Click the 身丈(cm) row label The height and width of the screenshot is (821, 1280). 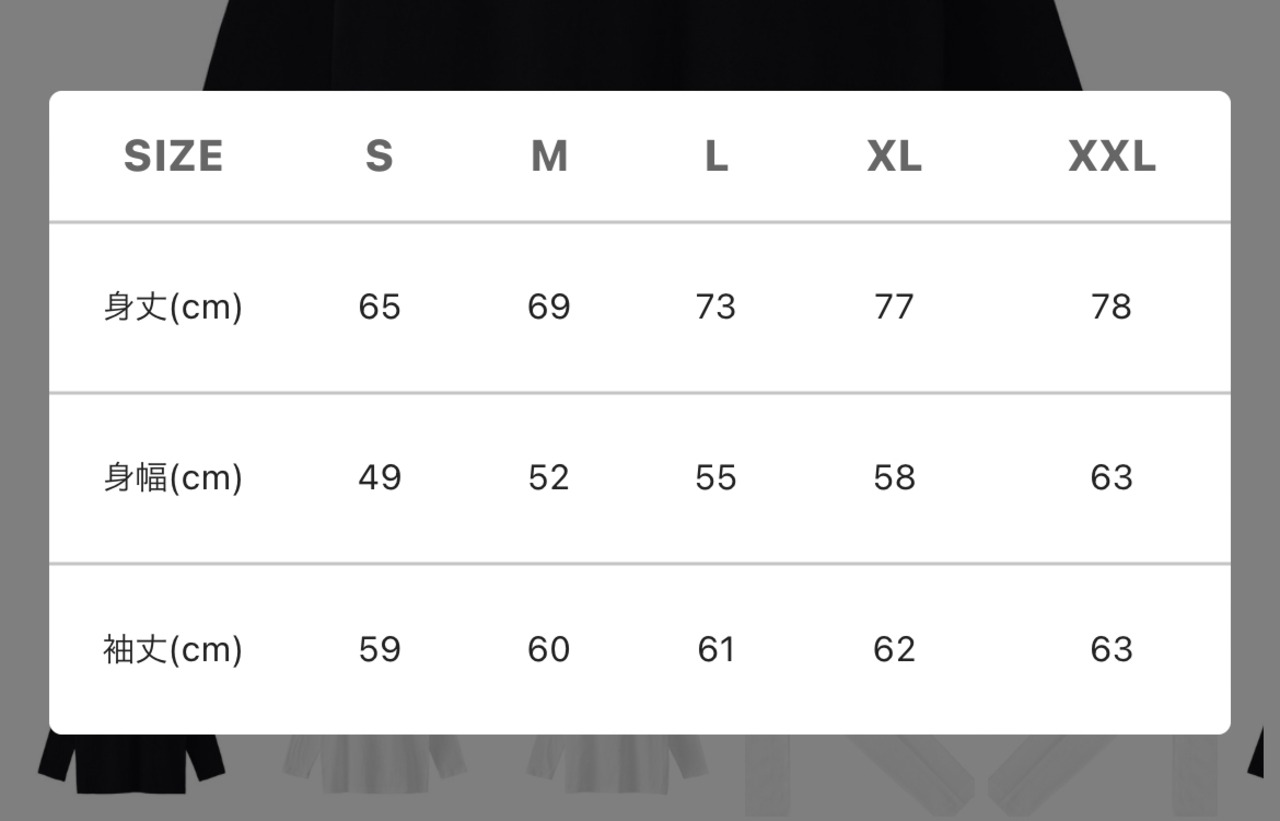click(x=173, y=307)
